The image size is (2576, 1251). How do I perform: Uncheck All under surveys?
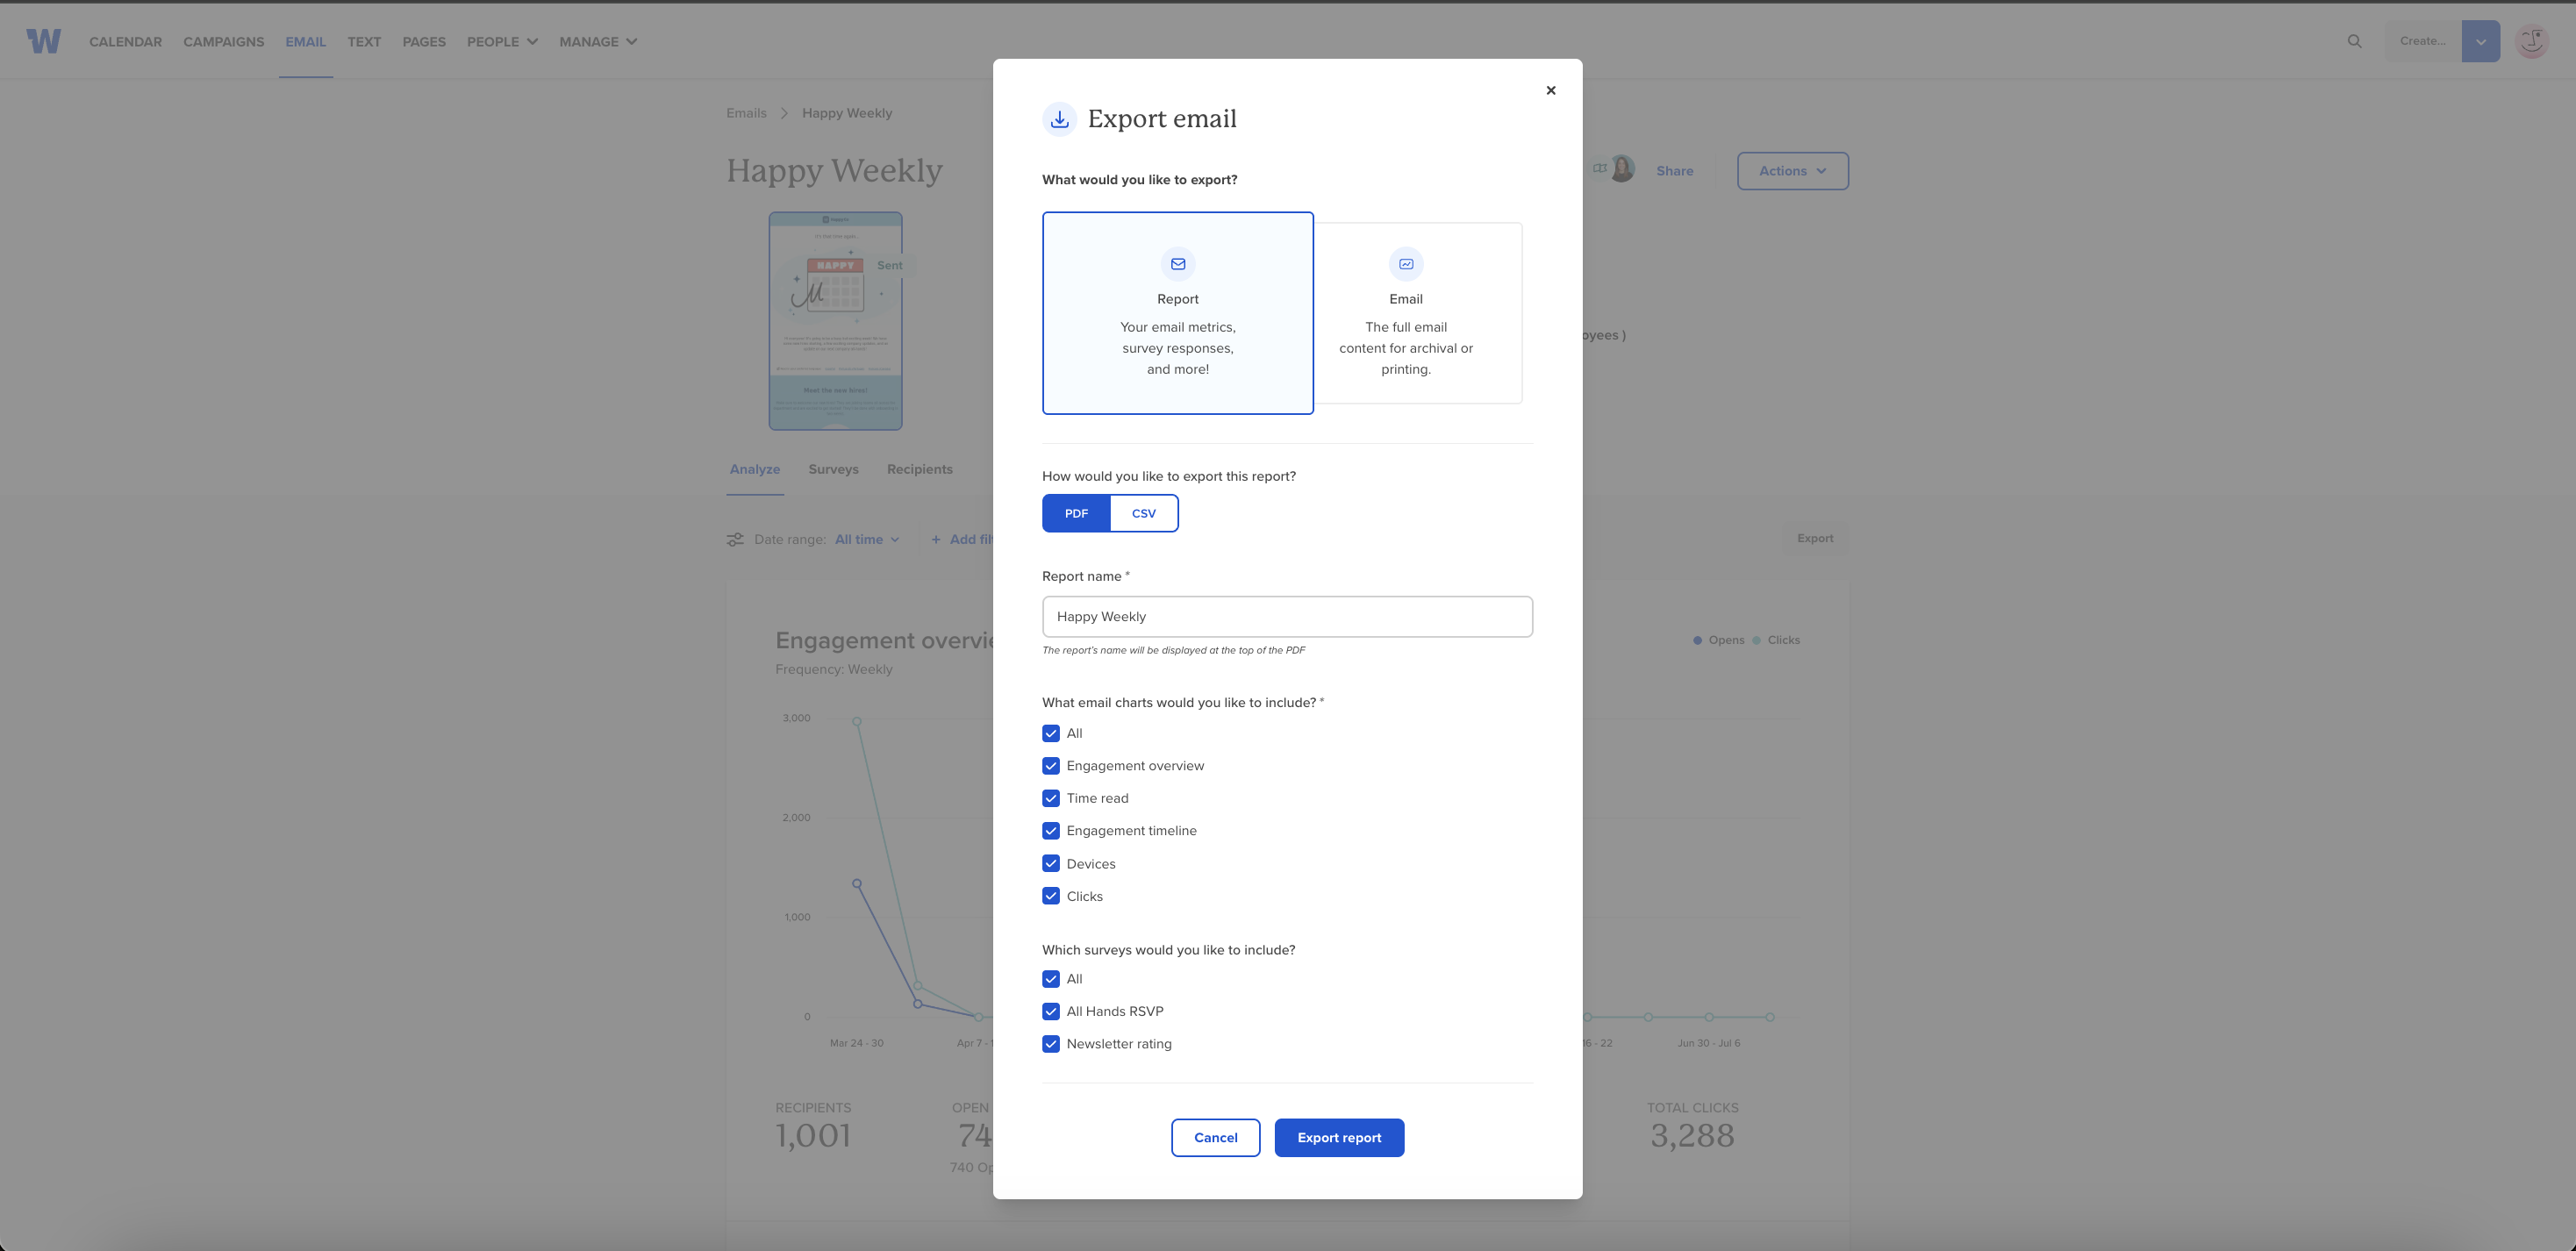[x=1051, y=979]
